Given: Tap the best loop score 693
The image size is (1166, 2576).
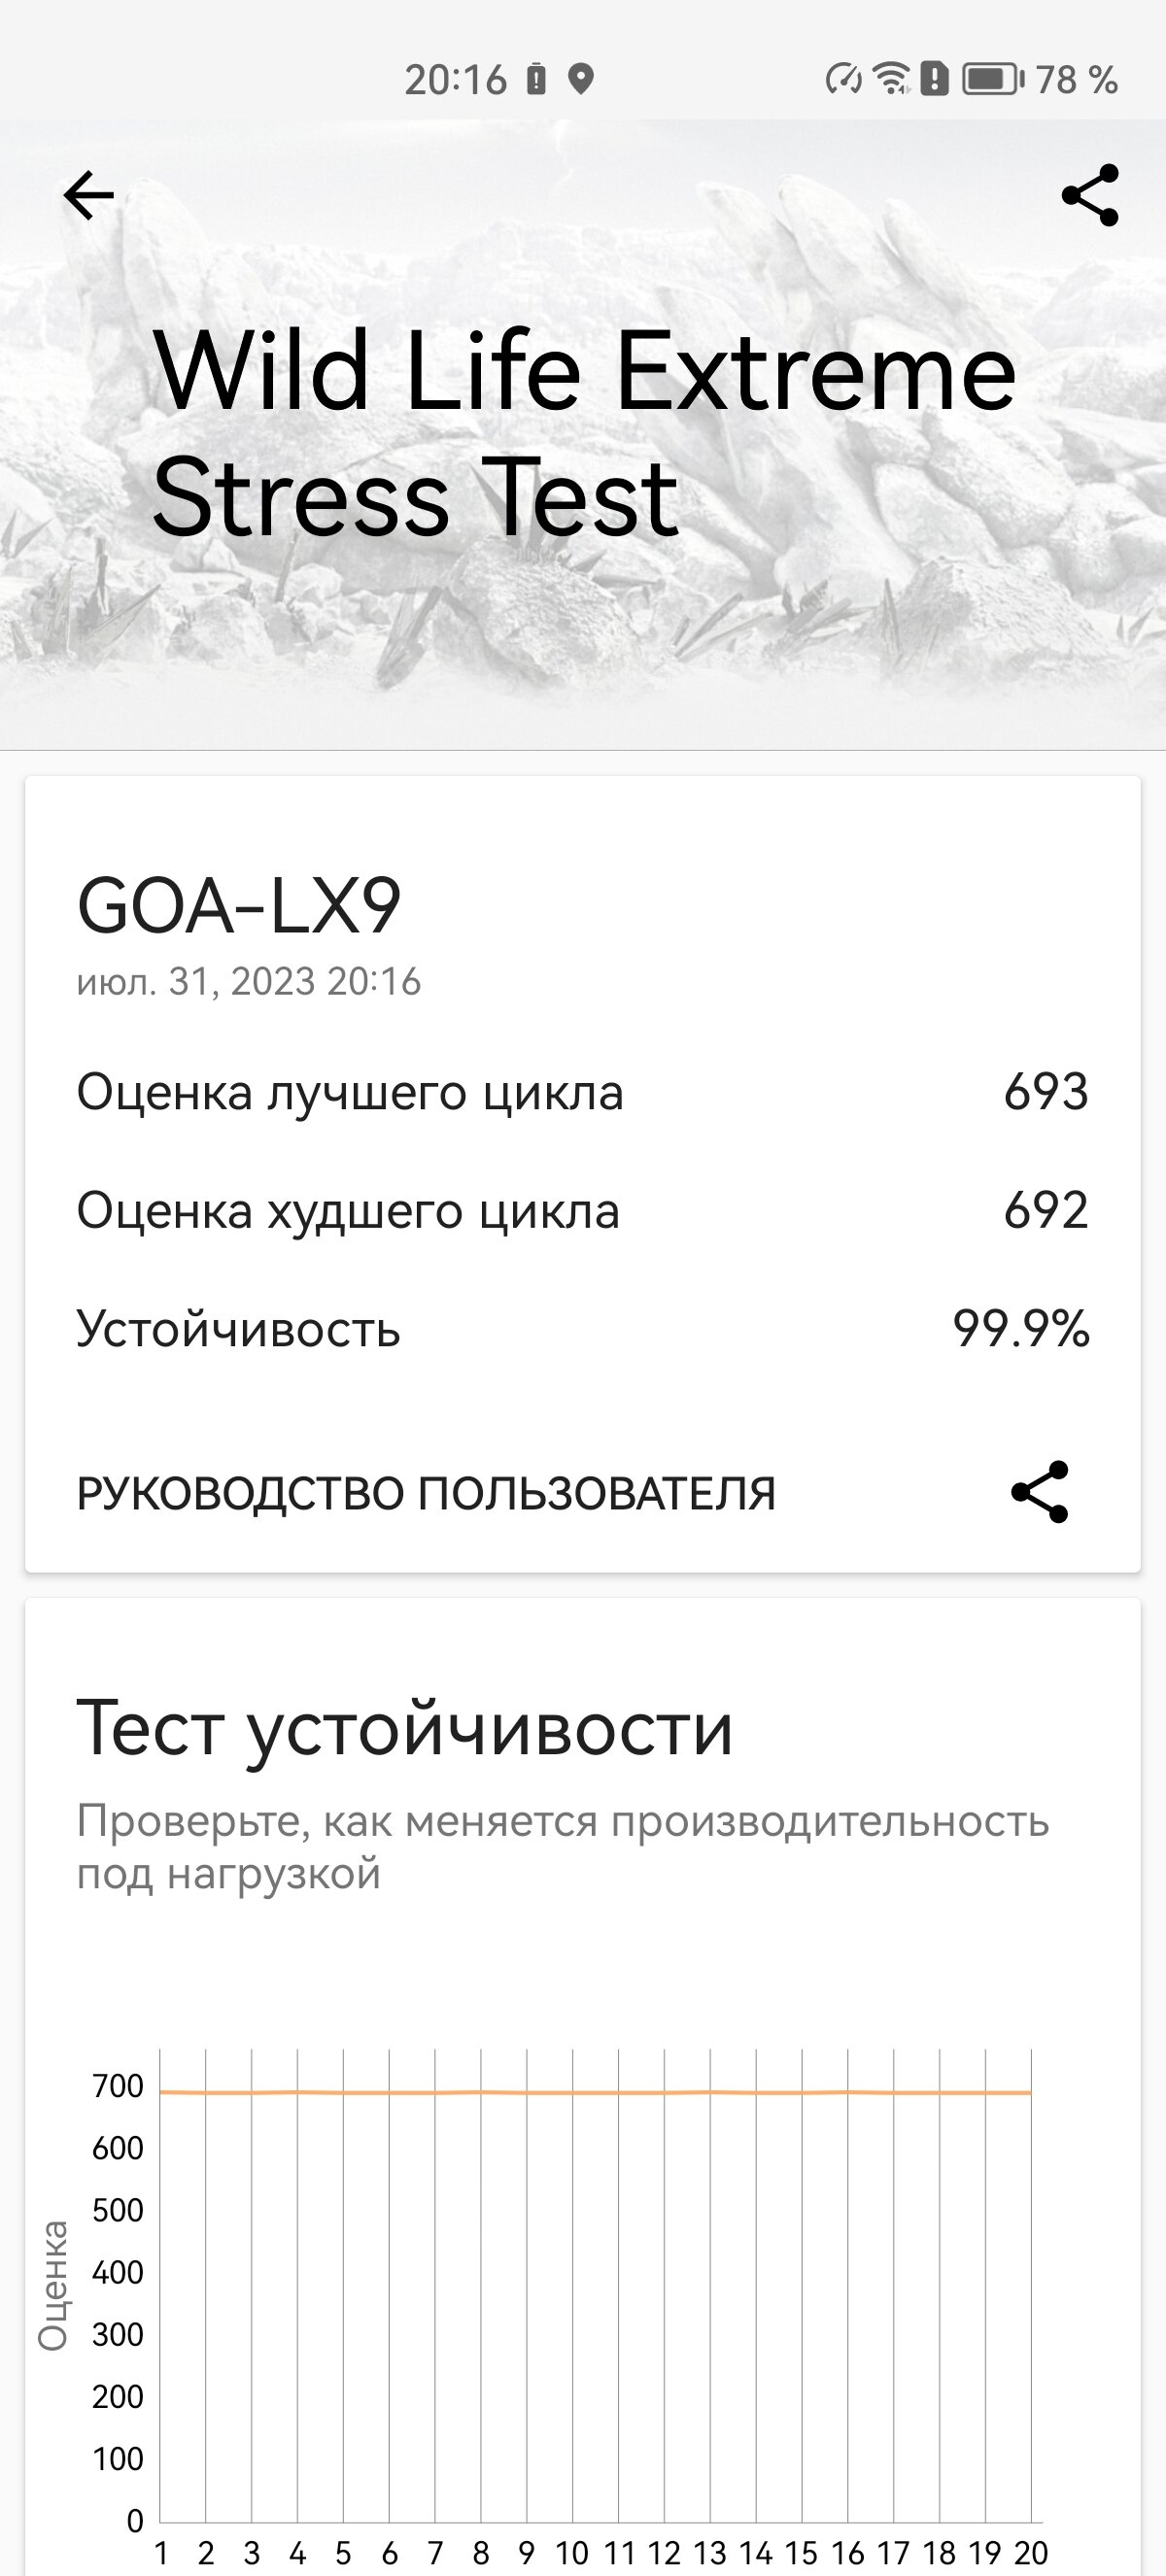Looking at the screenshot, I should tap(1046, 1092).
